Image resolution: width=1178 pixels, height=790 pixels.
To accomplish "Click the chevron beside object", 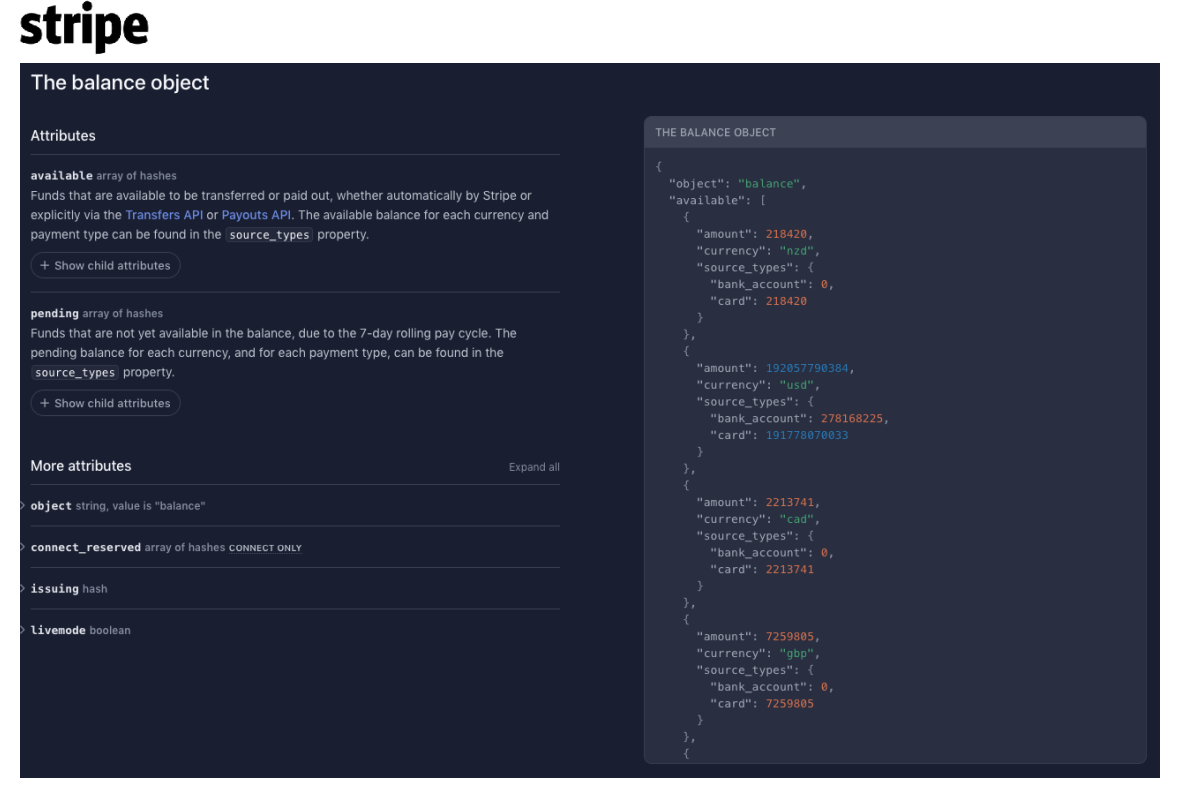I will (23, 505).
